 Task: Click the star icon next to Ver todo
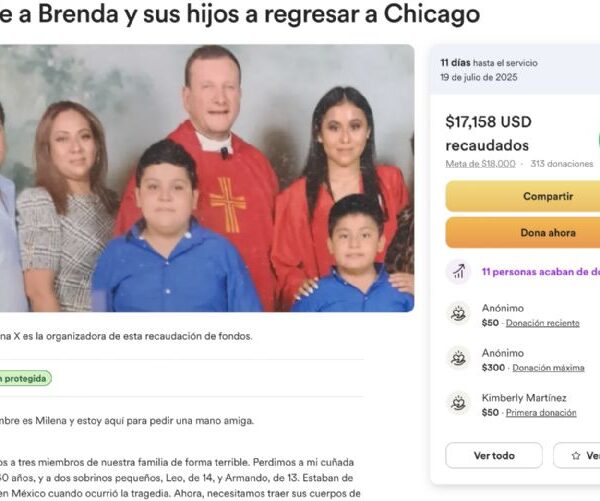[x=576, y=455]
